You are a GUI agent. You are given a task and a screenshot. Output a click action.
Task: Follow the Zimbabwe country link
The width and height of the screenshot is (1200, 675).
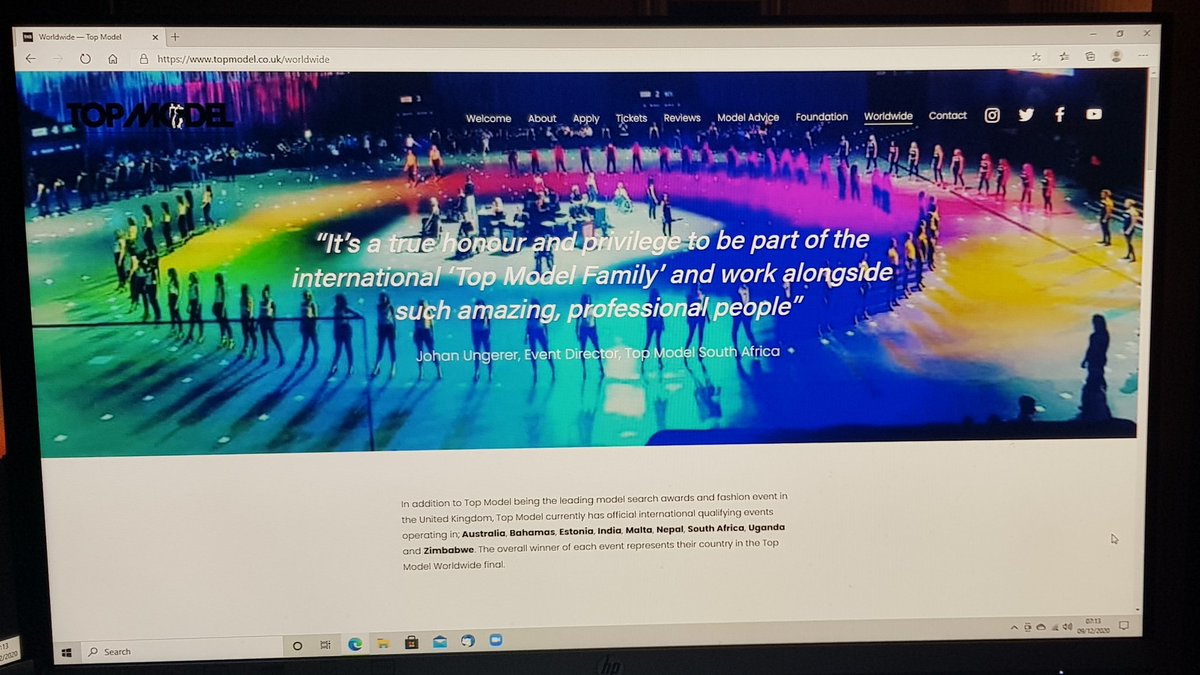tap(450, 550)
